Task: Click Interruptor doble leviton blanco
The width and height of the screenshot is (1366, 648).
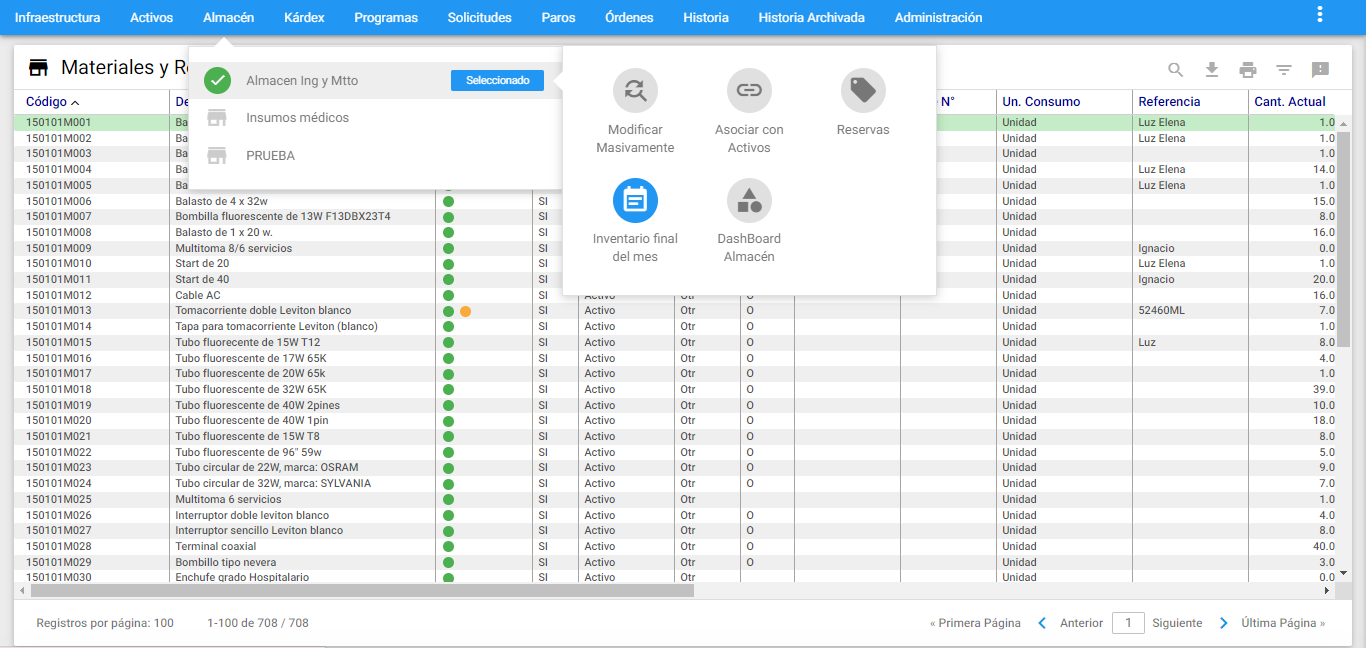Action: [252, 515]
